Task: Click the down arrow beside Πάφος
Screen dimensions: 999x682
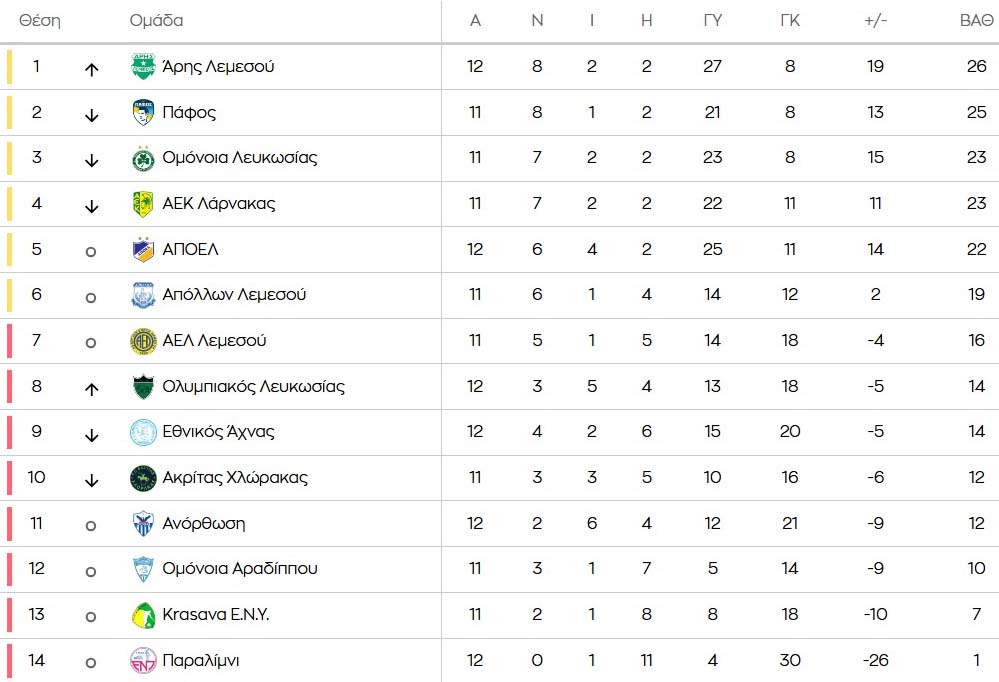Action: 92,115
